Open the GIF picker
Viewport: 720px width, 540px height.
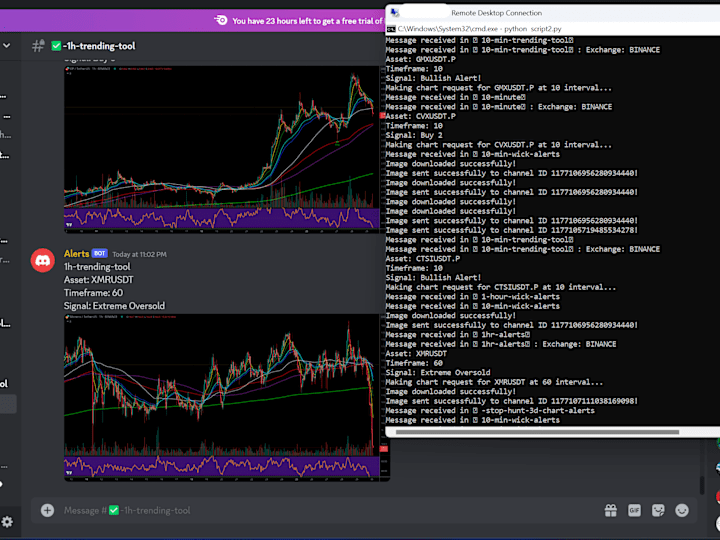634,510
